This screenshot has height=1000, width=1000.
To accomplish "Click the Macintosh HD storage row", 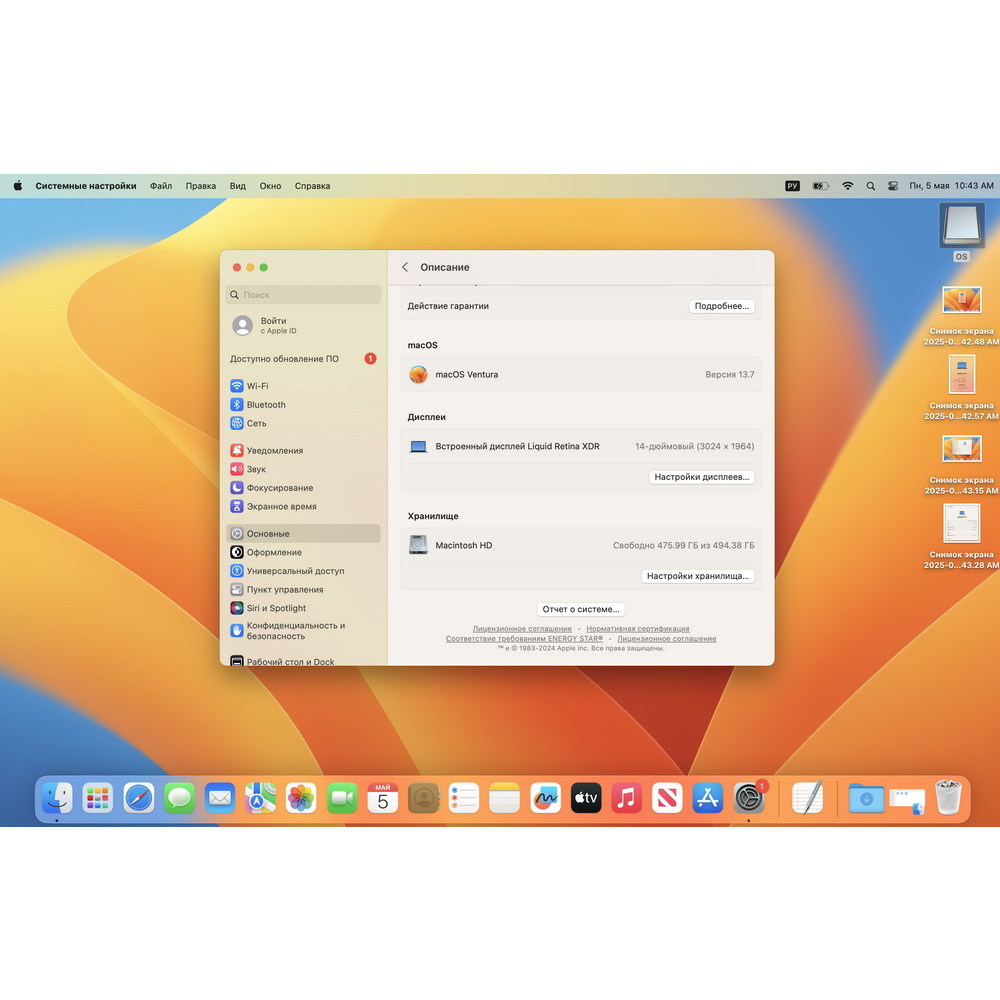I will (x=581, y=545).
